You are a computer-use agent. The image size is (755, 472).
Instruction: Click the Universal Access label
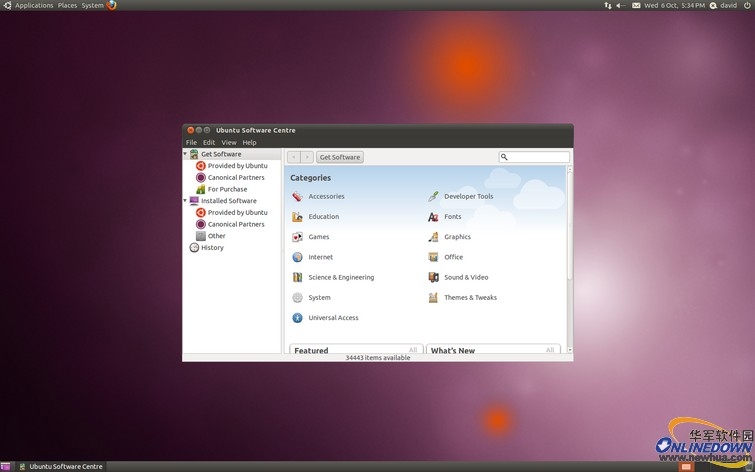click(333, 318)
